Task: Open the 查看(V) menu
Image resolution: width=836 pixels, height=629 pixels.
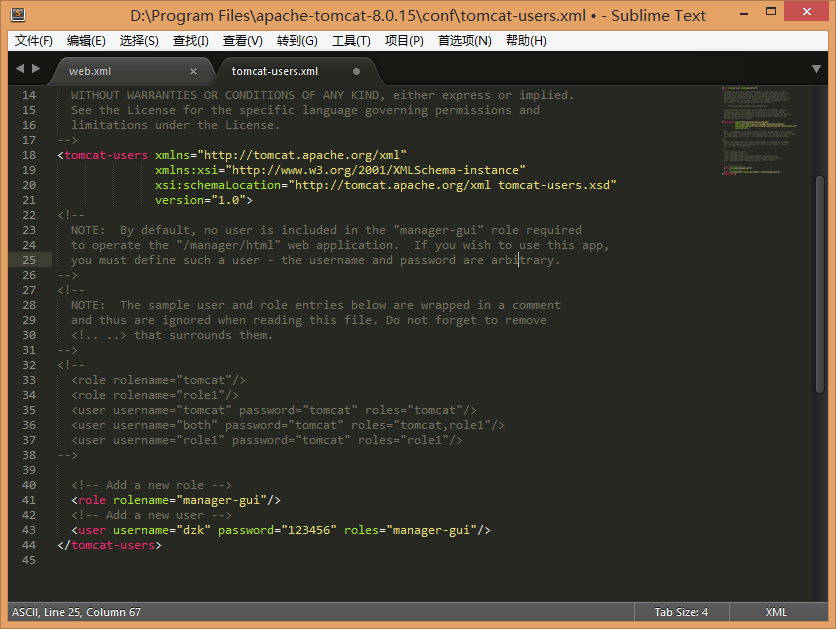Action: click(x=243, y=41)
